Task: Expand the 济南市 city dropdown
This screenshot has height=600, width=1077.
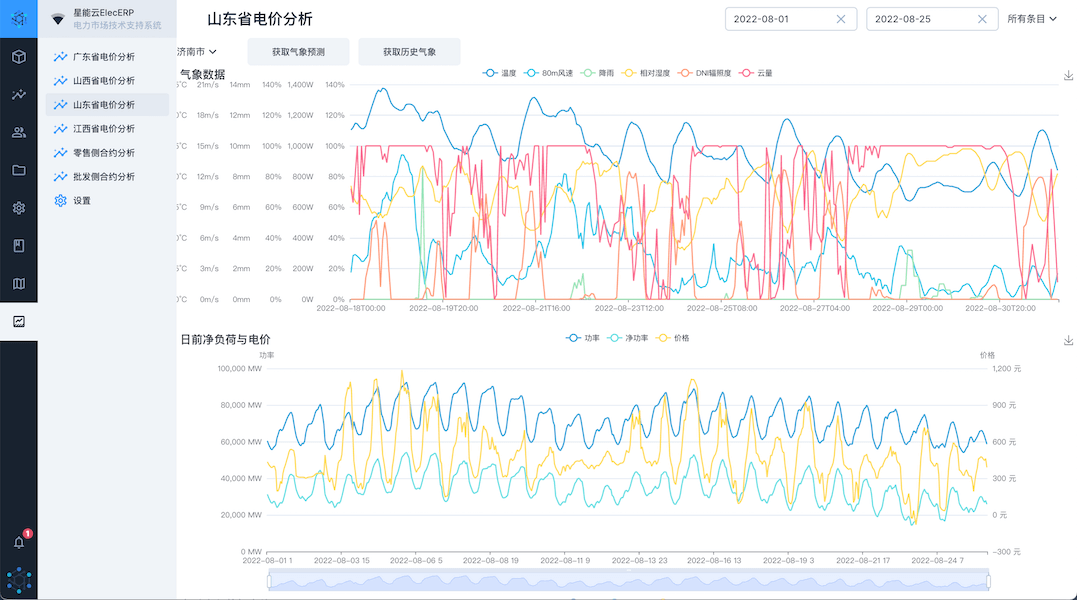Action: (x=196, y=51)
